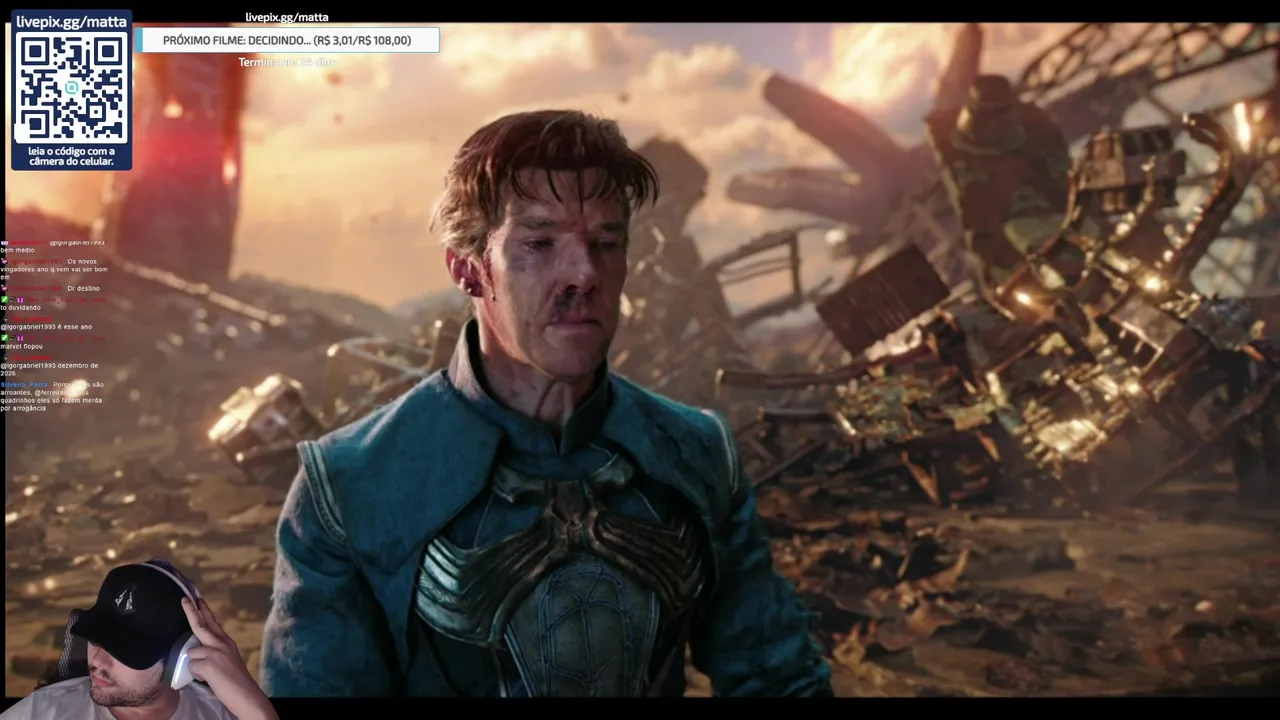Click the green badge beside 'to duvidando' message
The height and width of the screenshot is (720, 1280).
(x=4, y=299)
